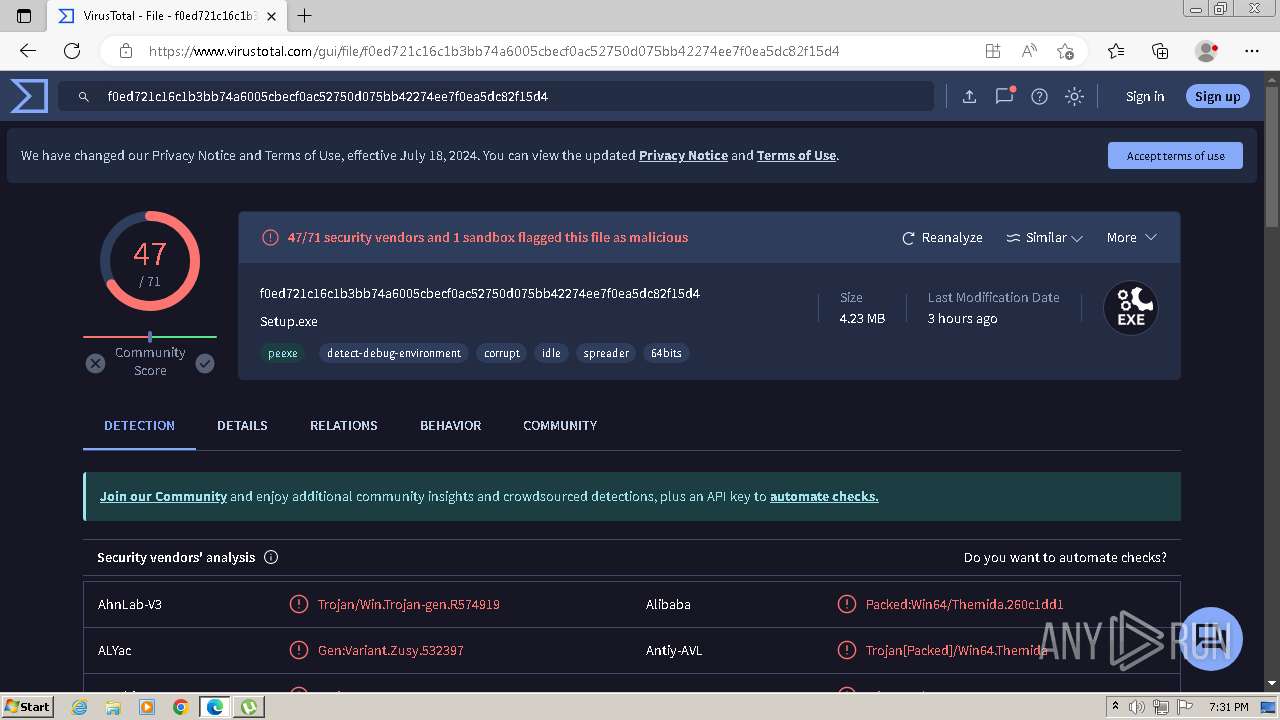Click the Antiy-AVL vendor name

[x=674, y=650]
